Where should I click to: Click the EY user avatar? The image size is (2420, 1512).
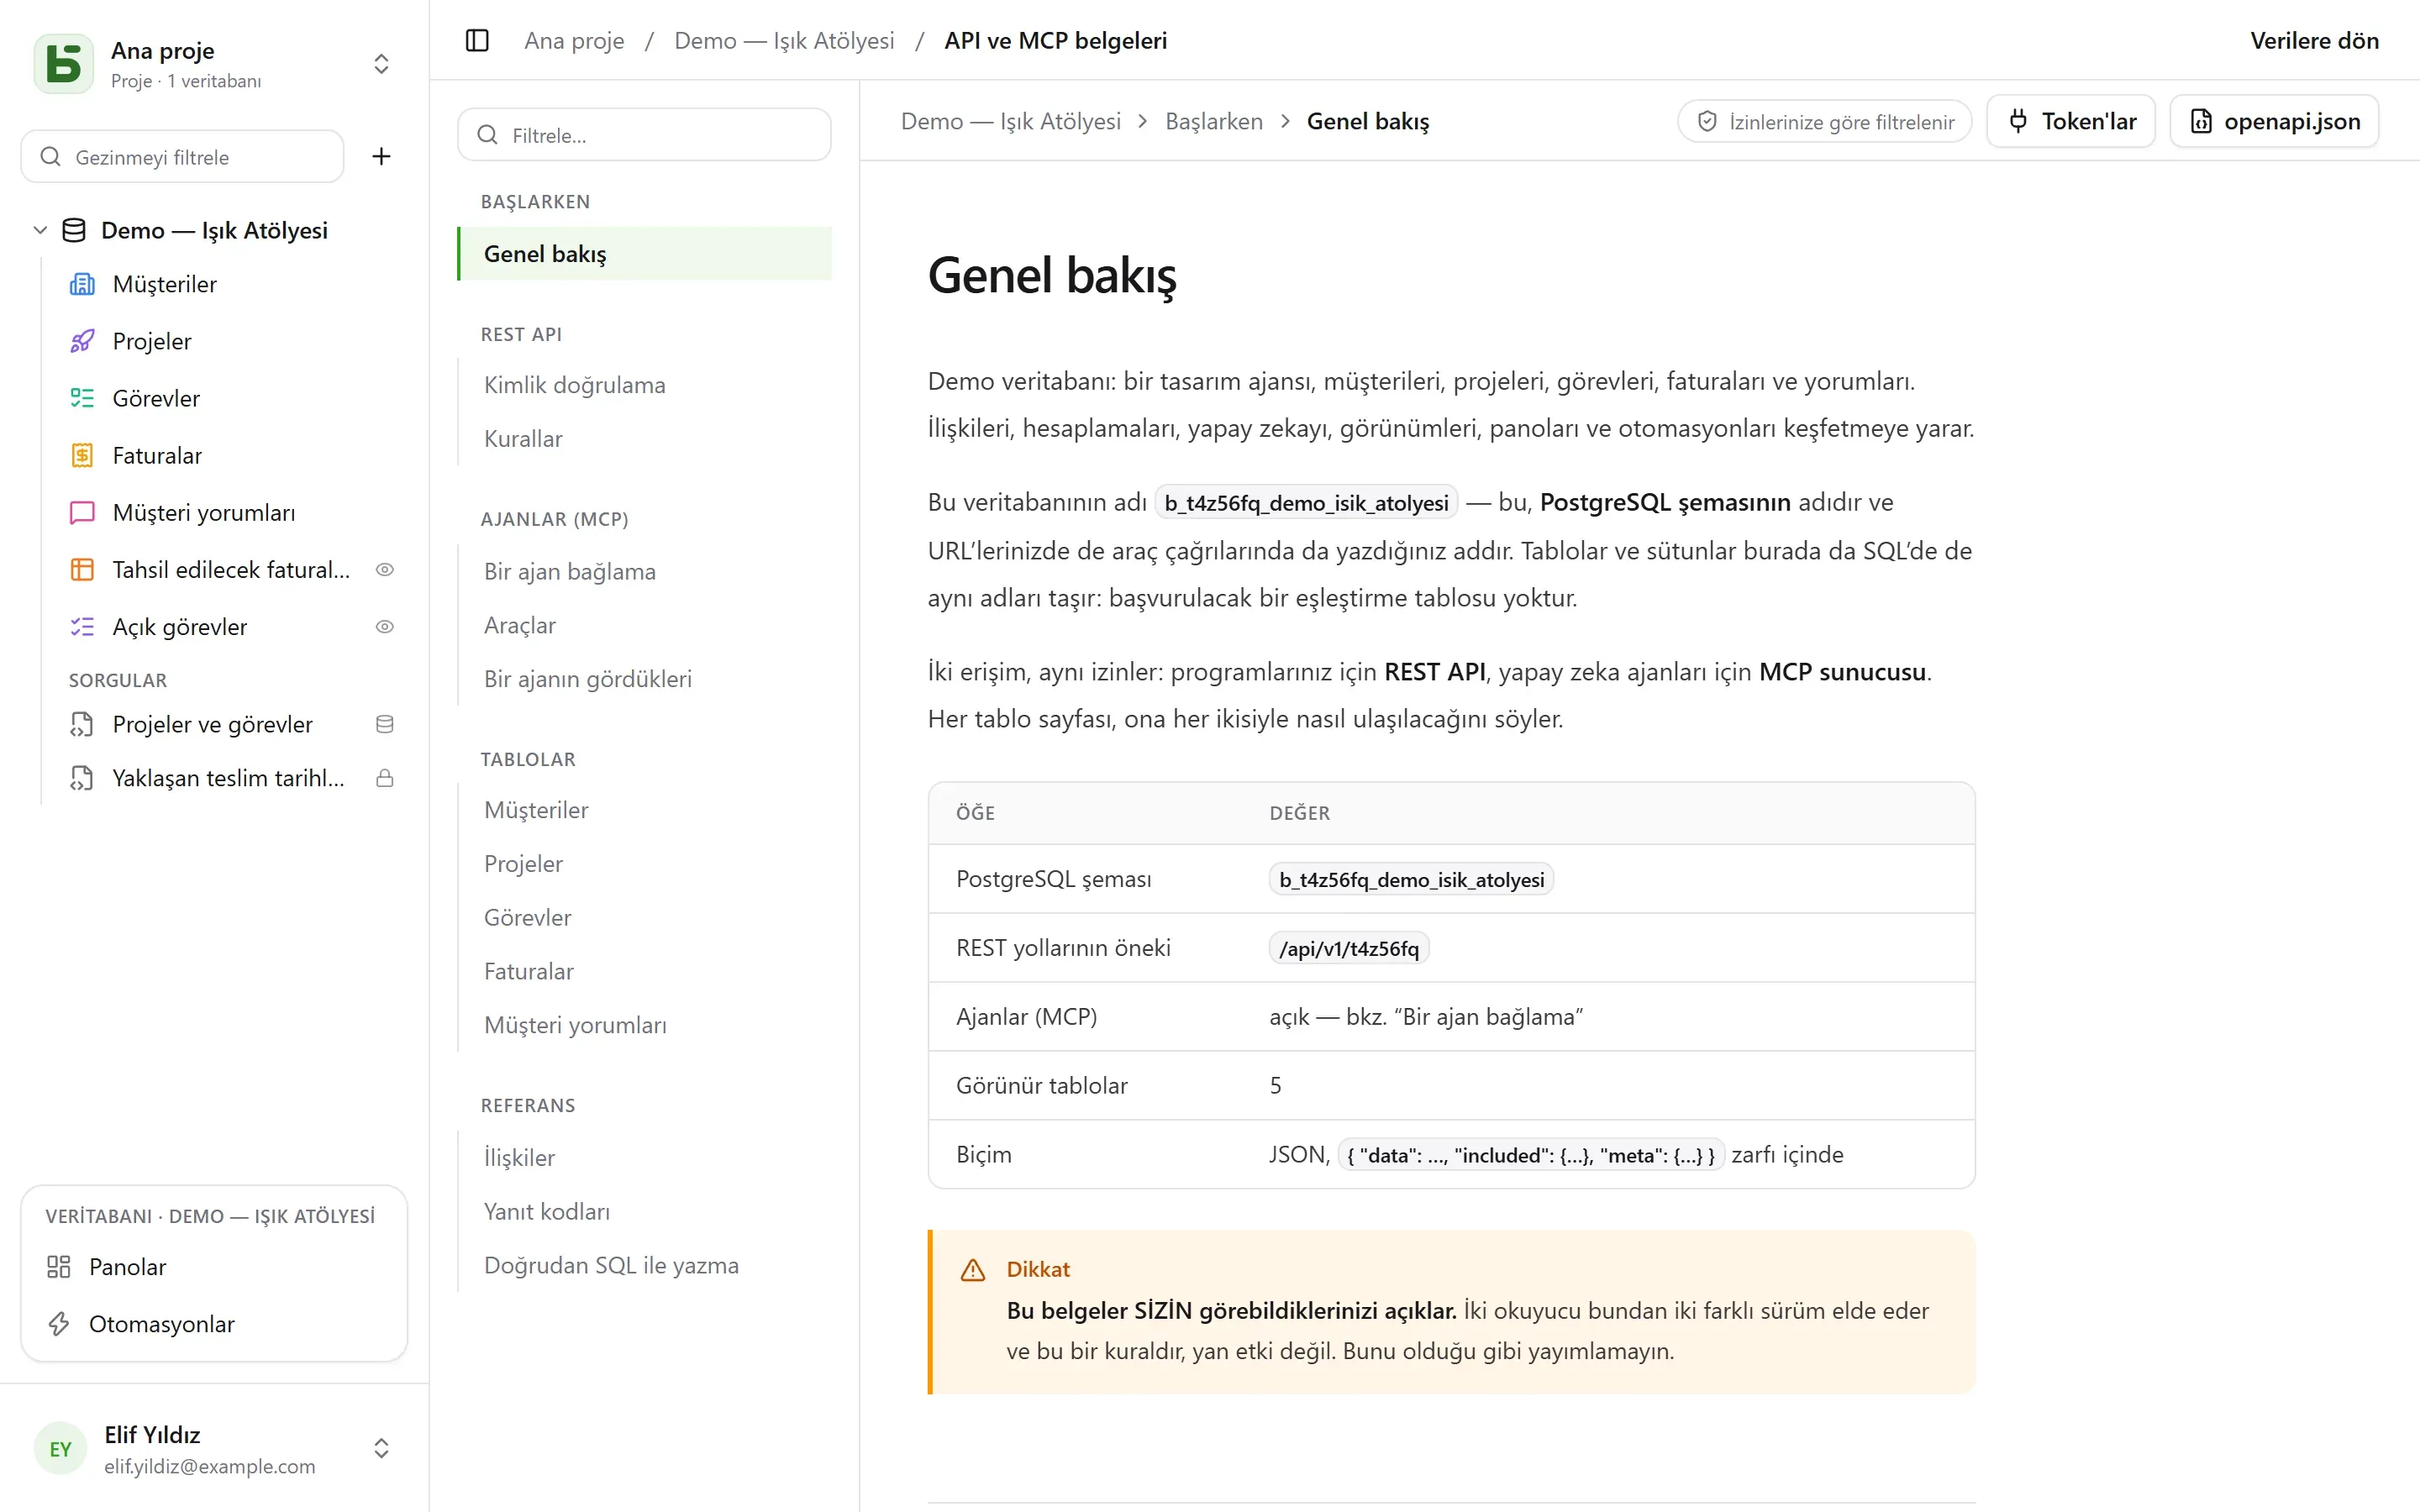click(60, 1448)
